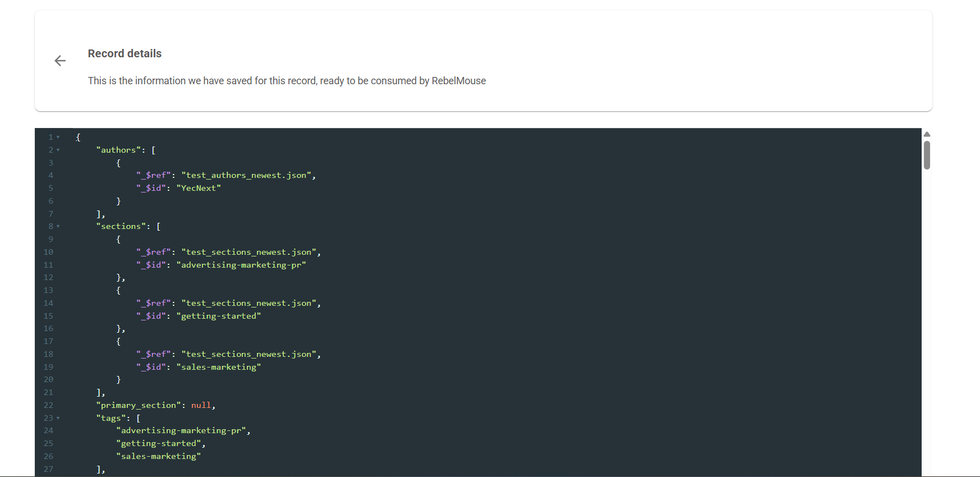Viewport: 980px width, 477px height.
Task: Click the RebelMouse description text
Action: click(x=286, y=81)
